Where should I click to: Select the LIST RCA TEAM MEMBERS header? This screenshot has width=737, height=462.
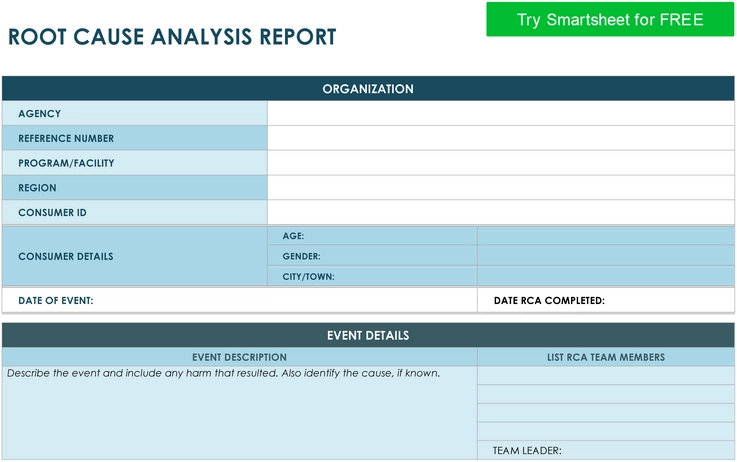click(x=606, y=357)
